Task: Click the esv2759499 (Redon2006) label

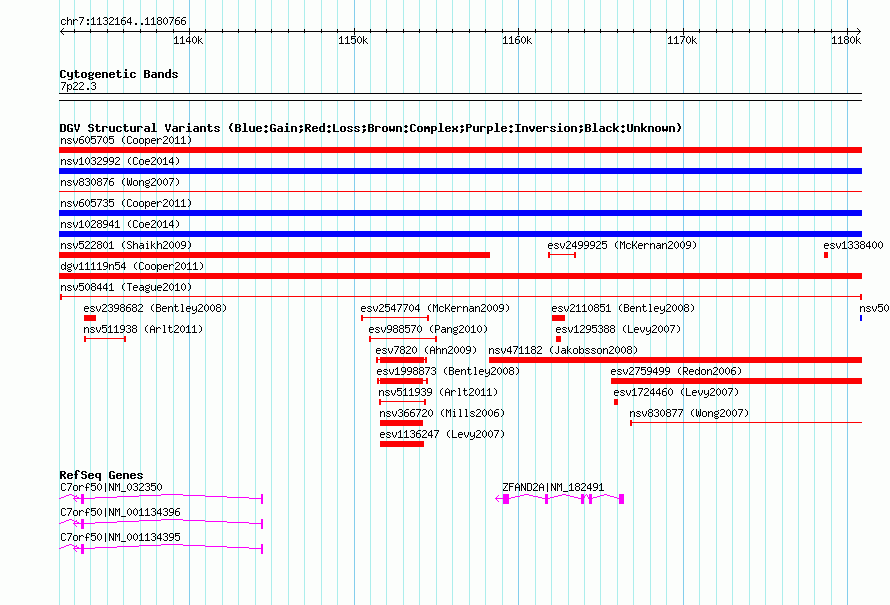Action: coord(676,371)
